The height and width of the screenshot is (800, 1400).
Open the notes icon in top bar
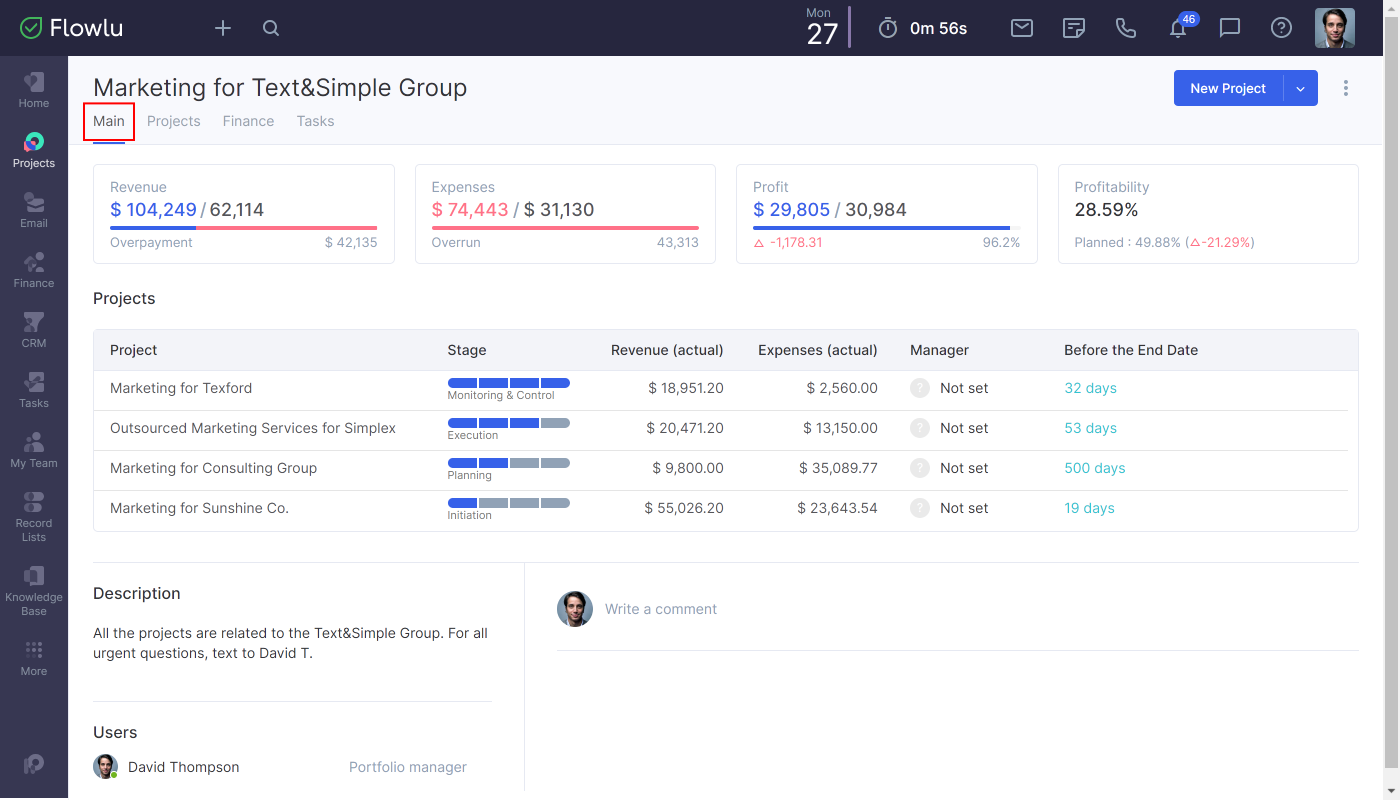(1074, 28)
